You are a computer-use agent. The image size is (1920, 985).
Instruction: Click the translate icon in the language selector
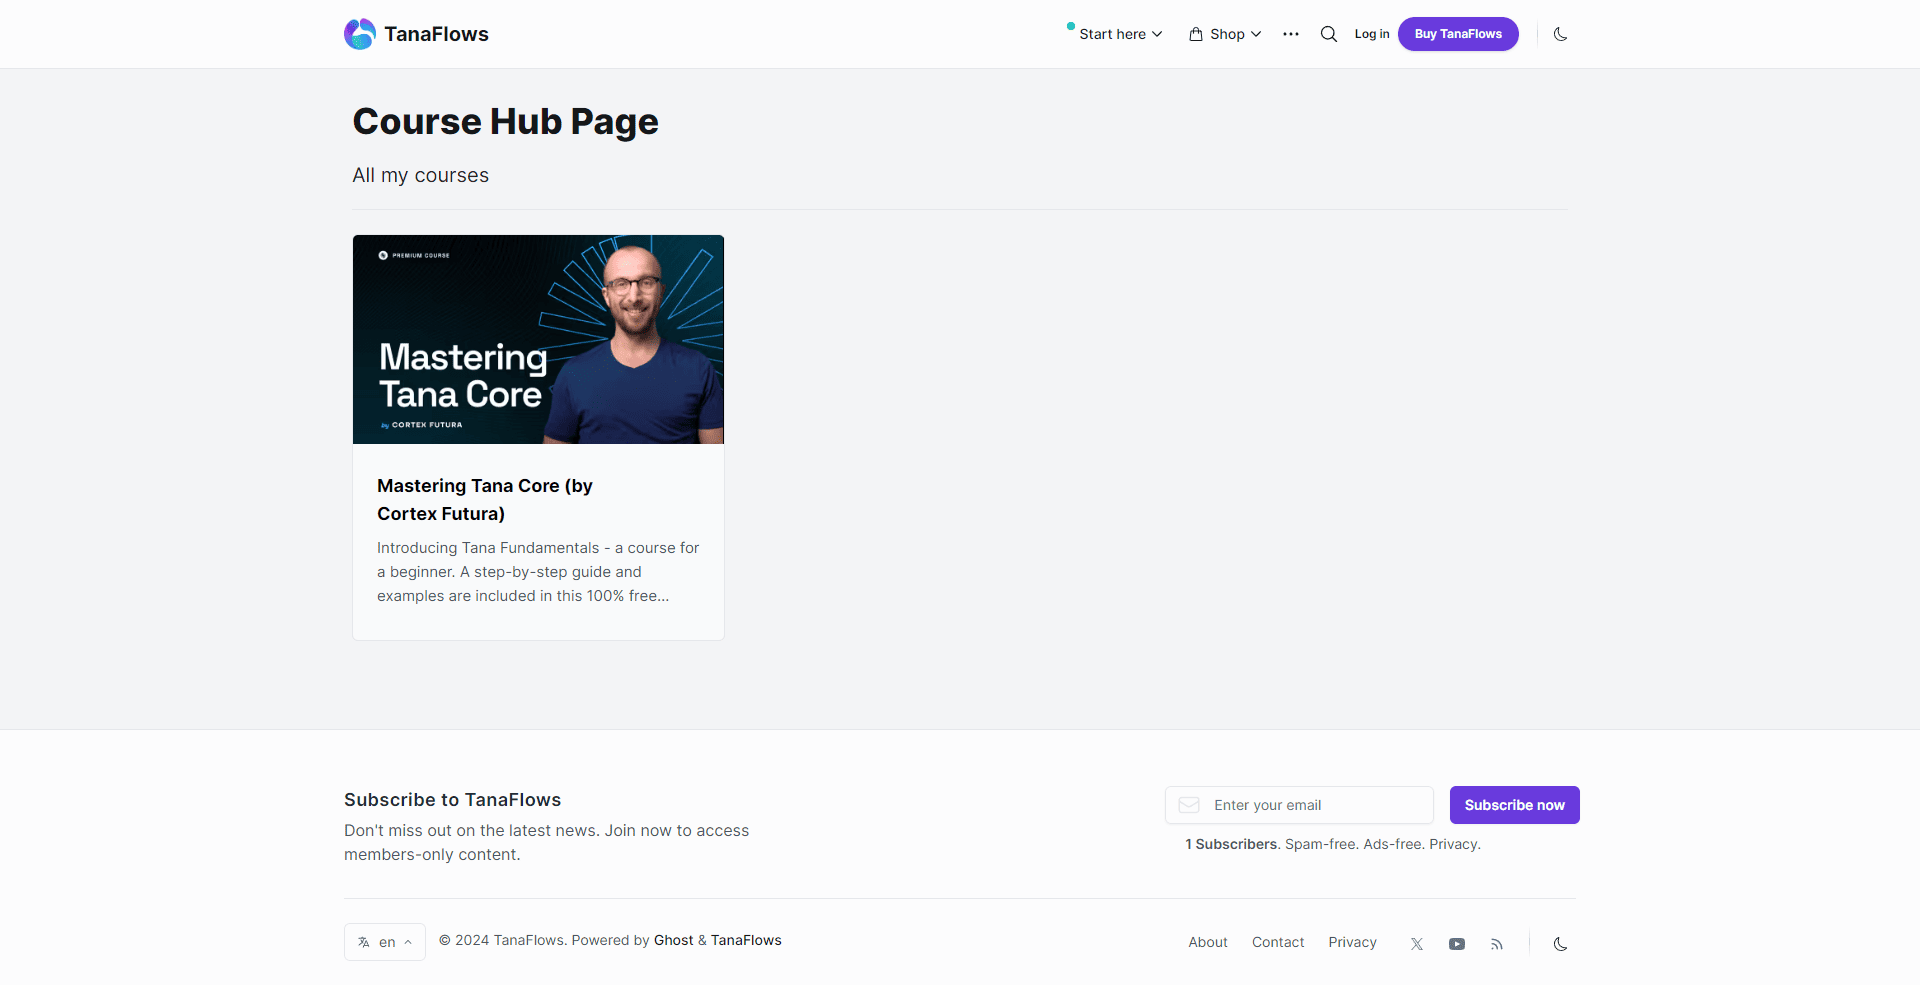coord(366,941)
